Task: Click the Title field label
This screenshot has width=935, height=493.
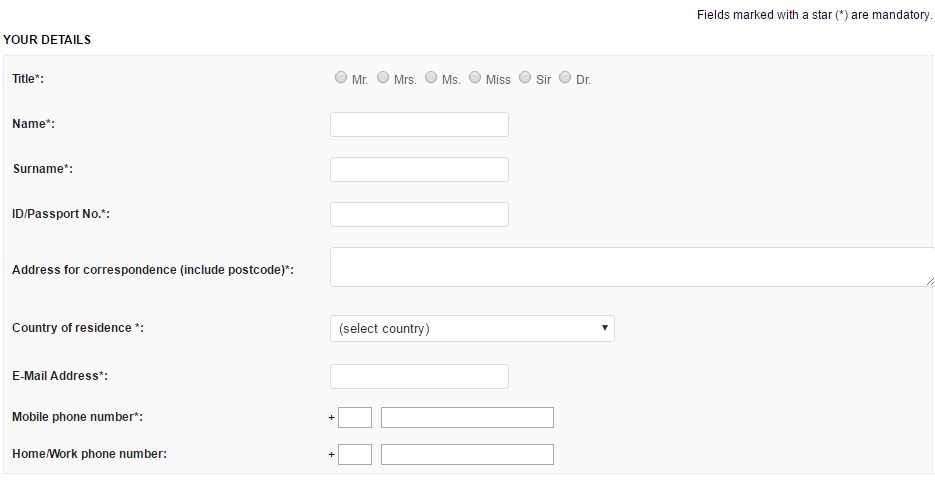Action: pos(28,79)
